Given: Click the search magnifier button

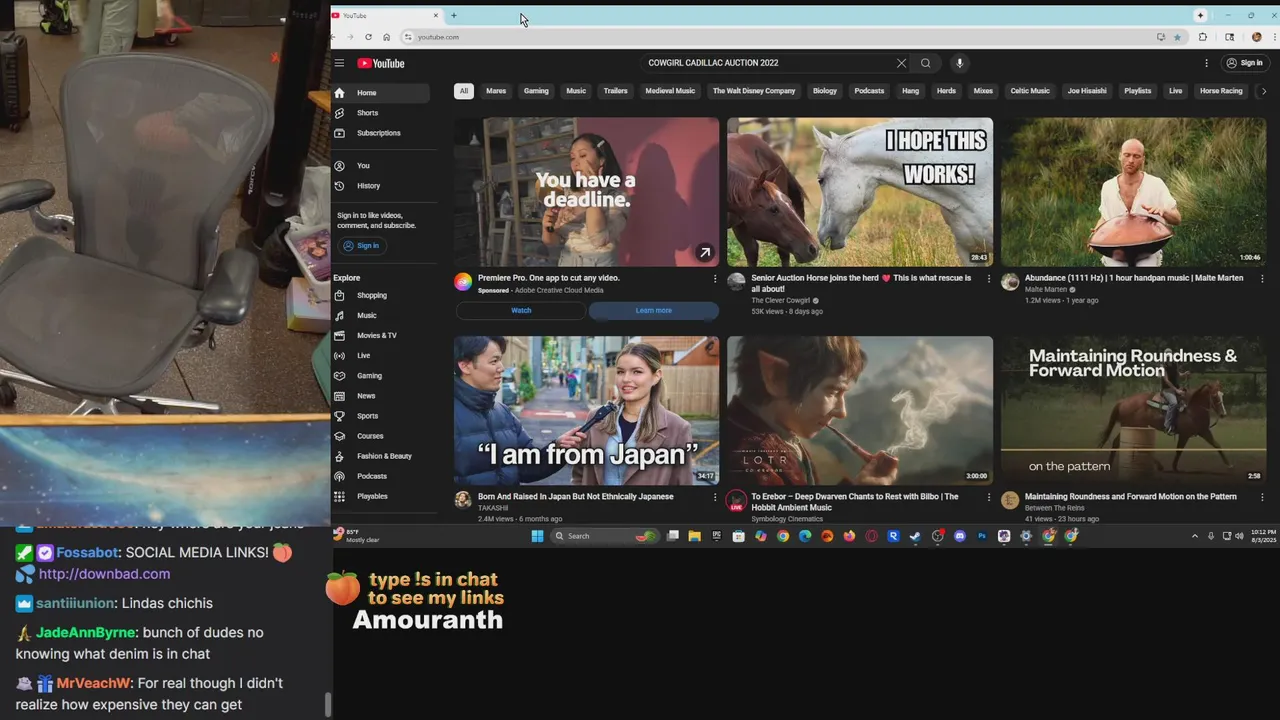Looking at the screenshot, I should 926,63.
